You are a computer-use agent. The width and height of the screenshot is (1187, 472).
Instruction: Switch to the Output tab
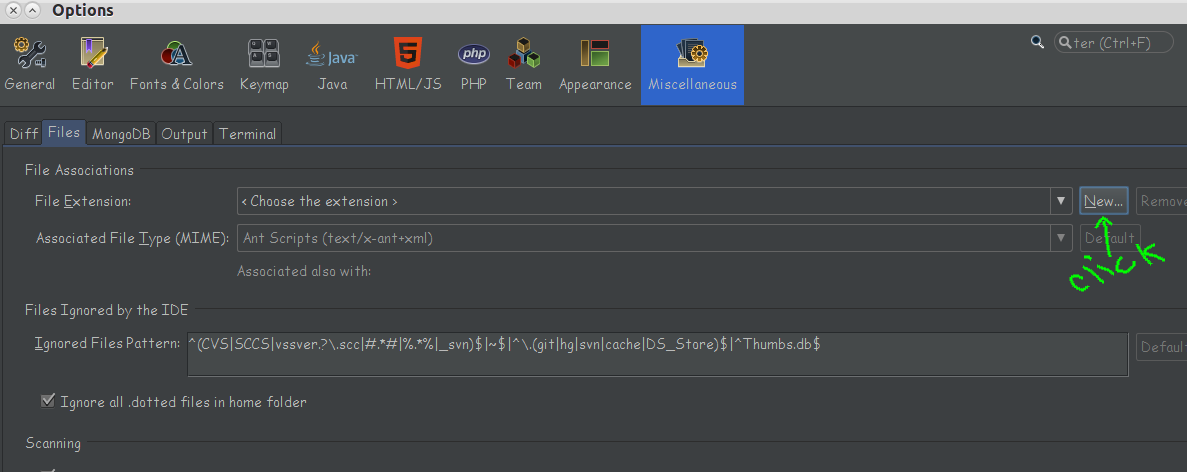click(185, 134)
